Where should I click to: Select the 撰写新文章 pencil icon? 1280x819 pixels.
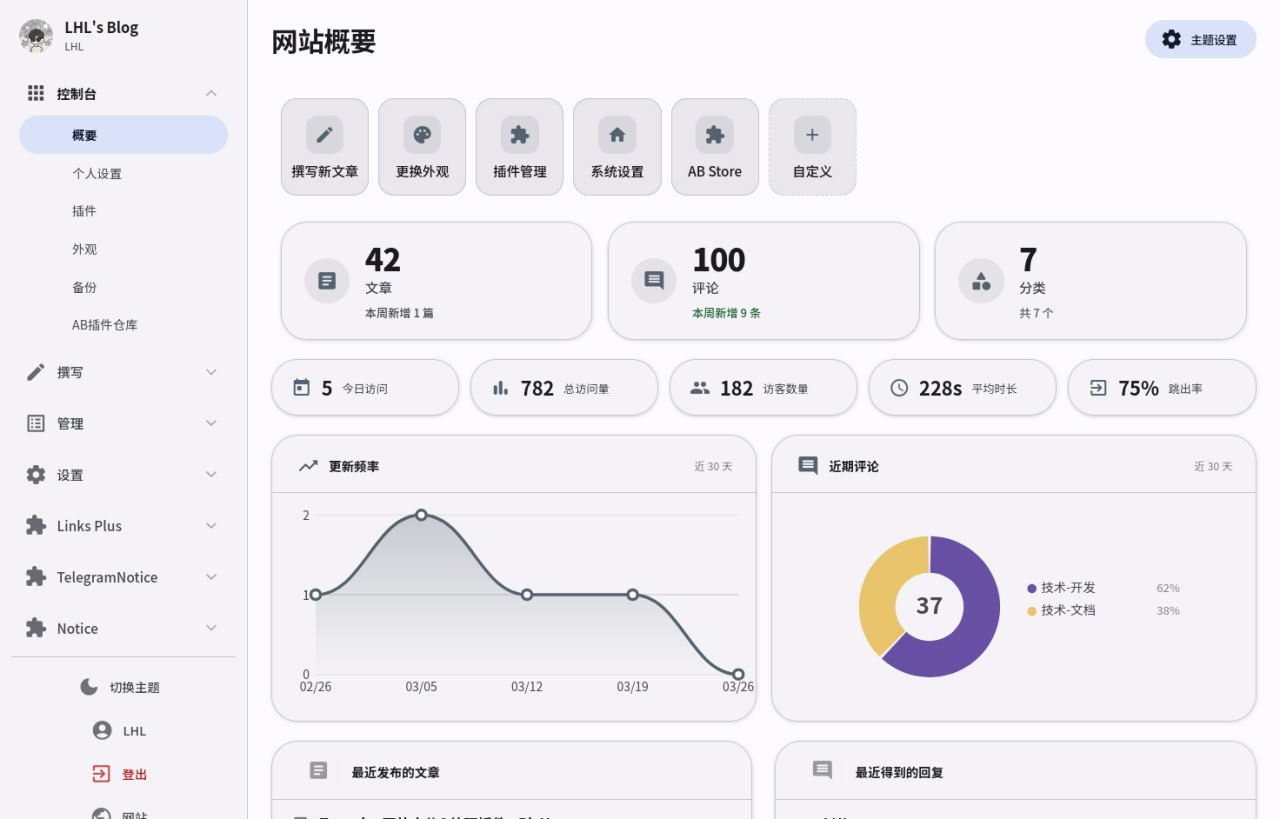pos(324,132)
